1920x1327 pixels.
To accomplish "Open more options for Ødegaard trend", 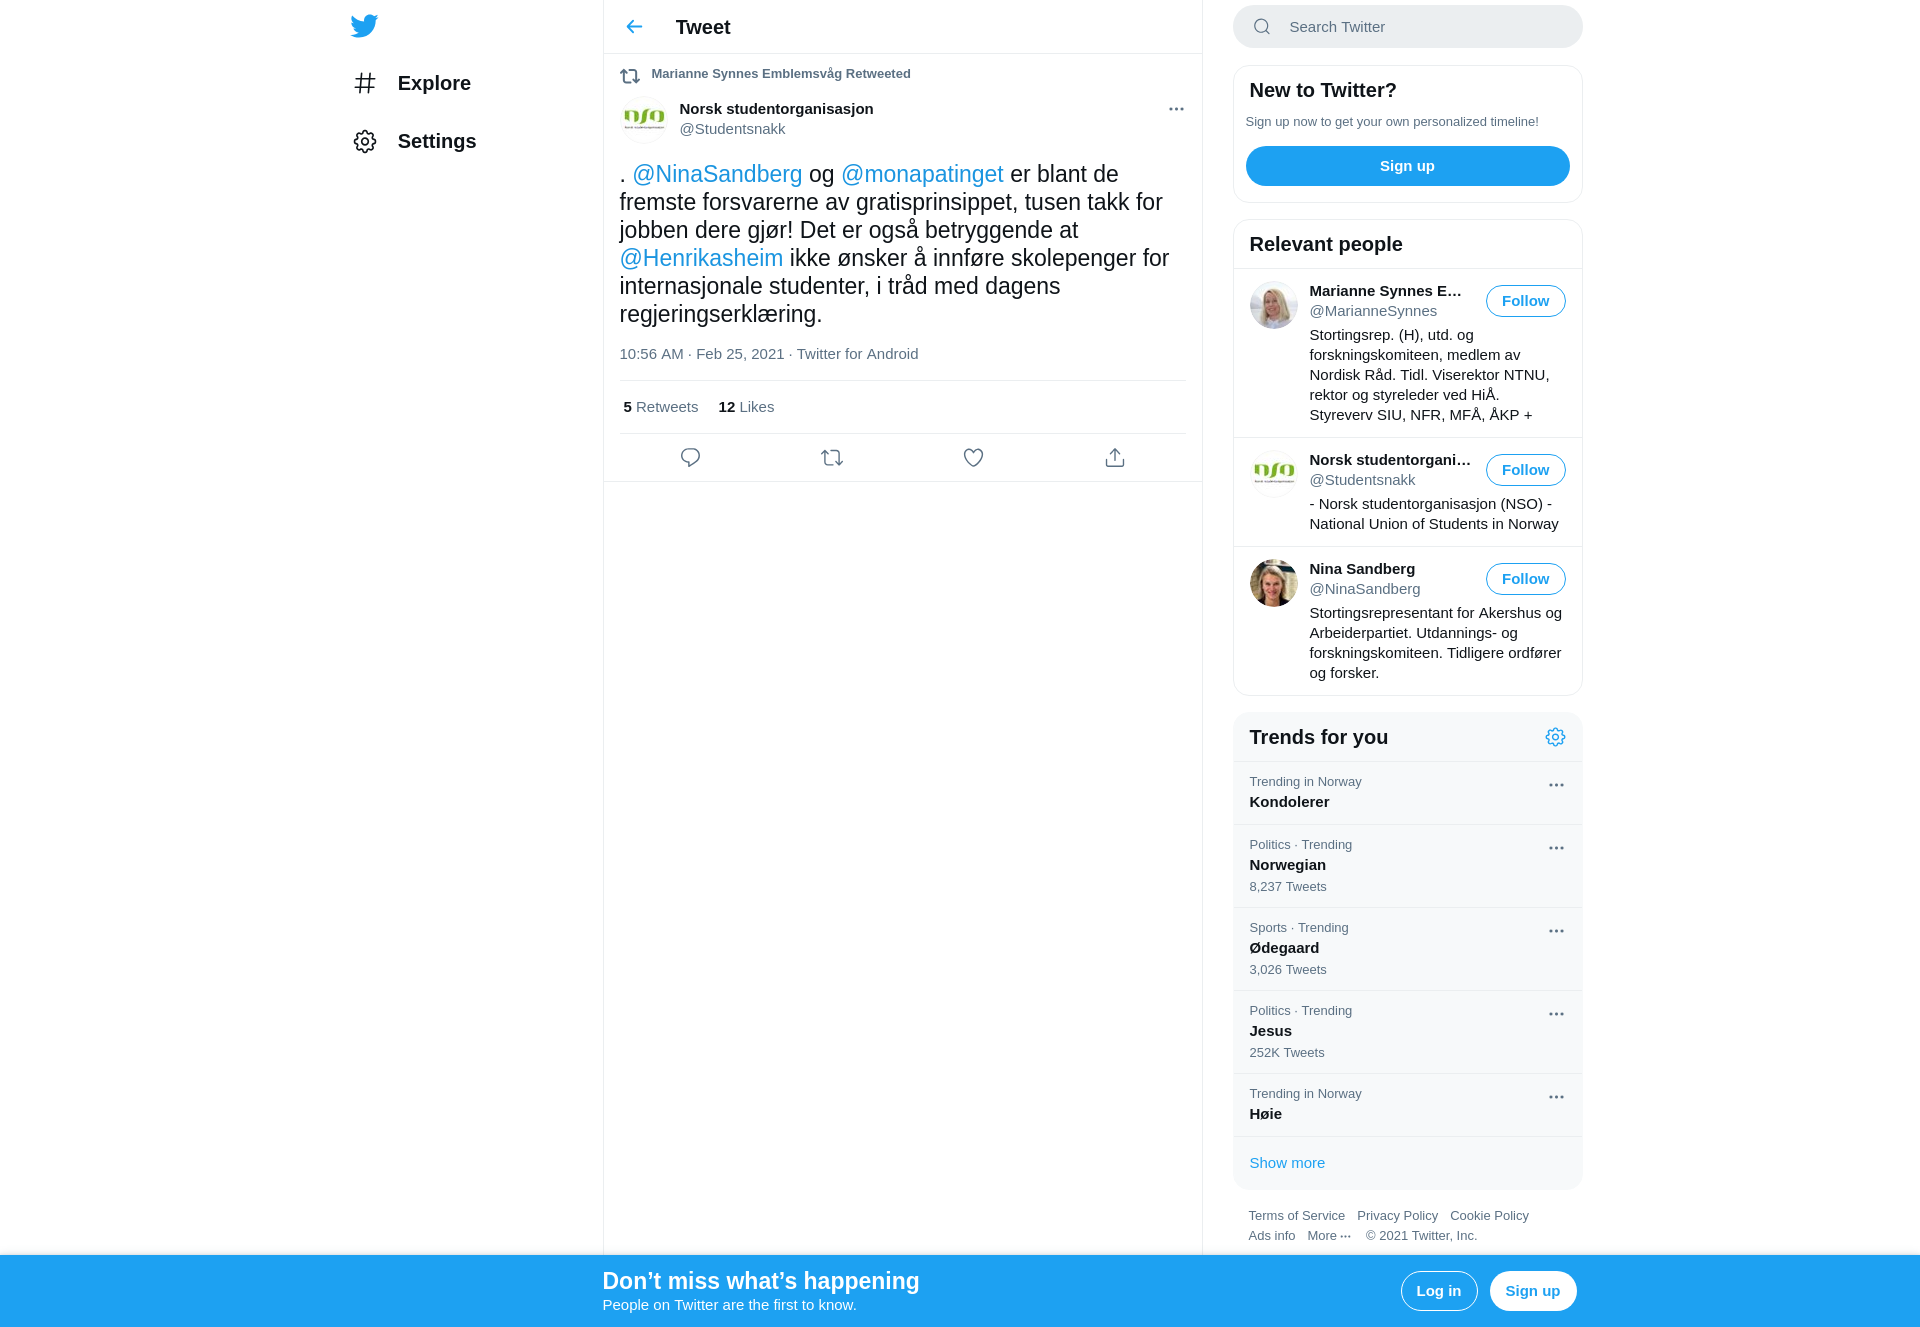I will (1556, 931).
